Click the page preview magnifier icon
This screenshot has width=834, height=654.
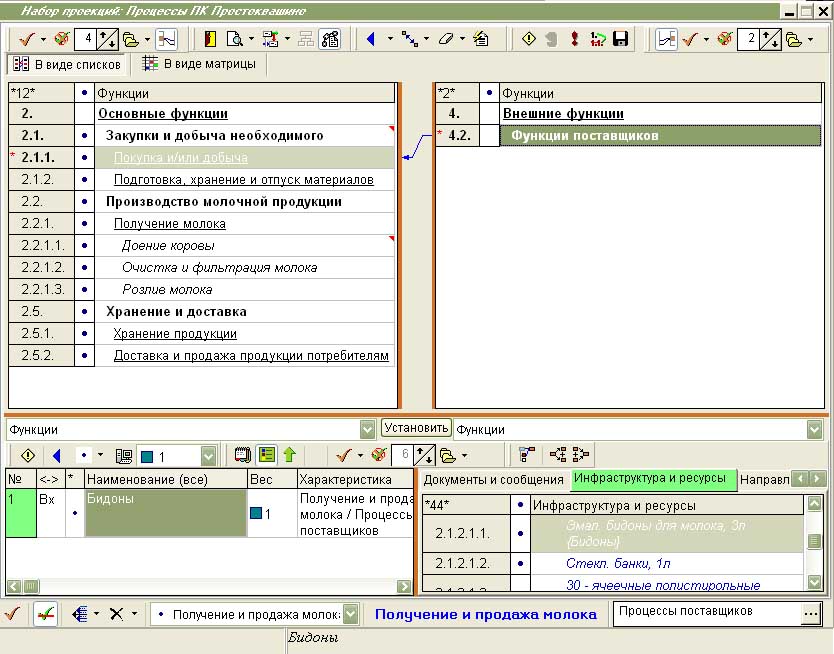click(236, 39)
